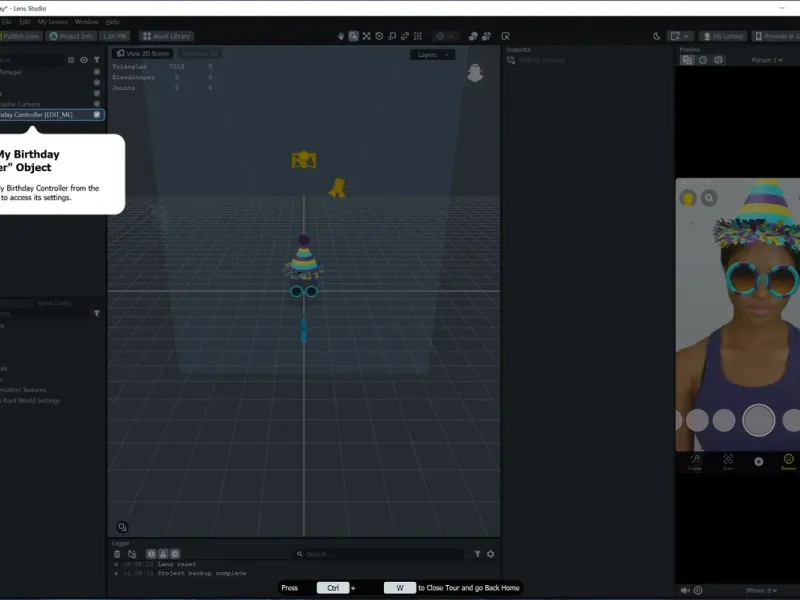Open the window layout dropdown near moon
Viewport: 800px width, 600px height.
pyautogui.click(x=680, y=36)
